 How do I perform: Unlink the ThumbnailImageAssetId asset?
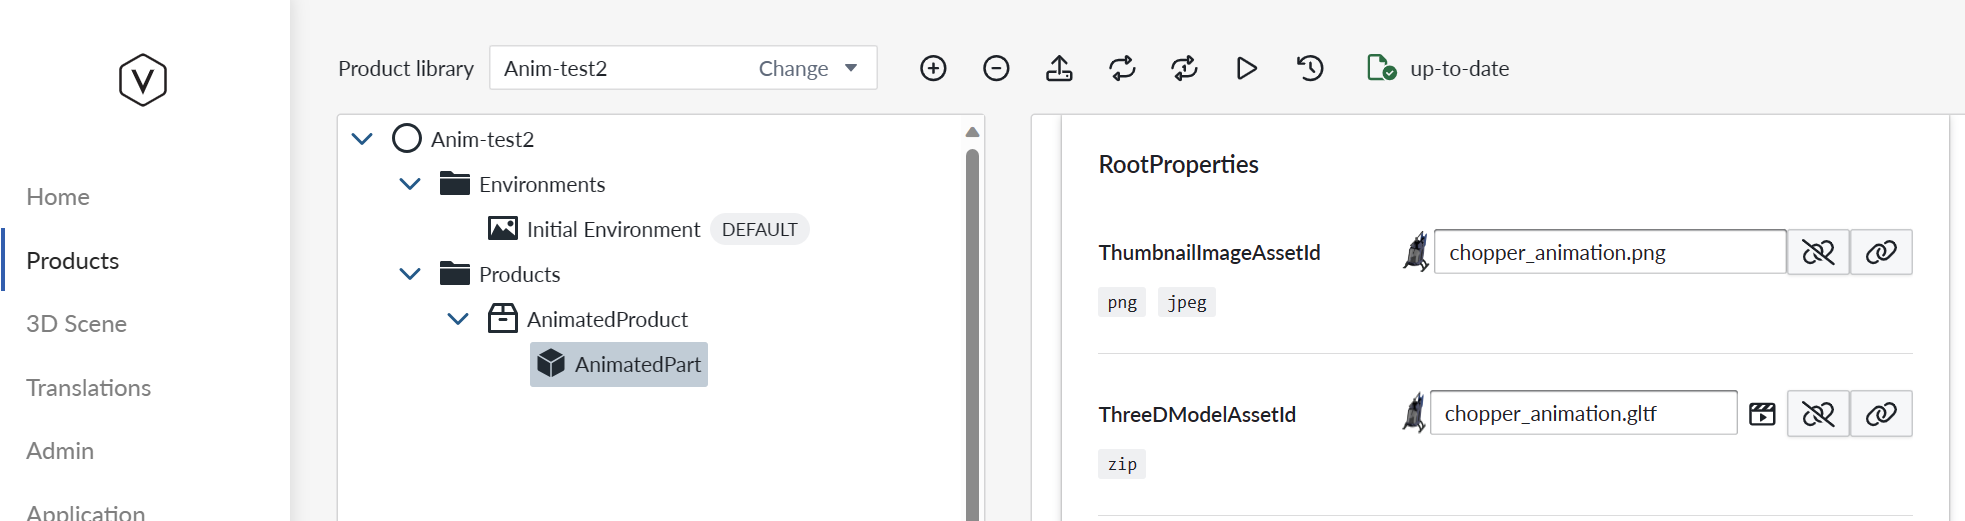point(1818,252)
